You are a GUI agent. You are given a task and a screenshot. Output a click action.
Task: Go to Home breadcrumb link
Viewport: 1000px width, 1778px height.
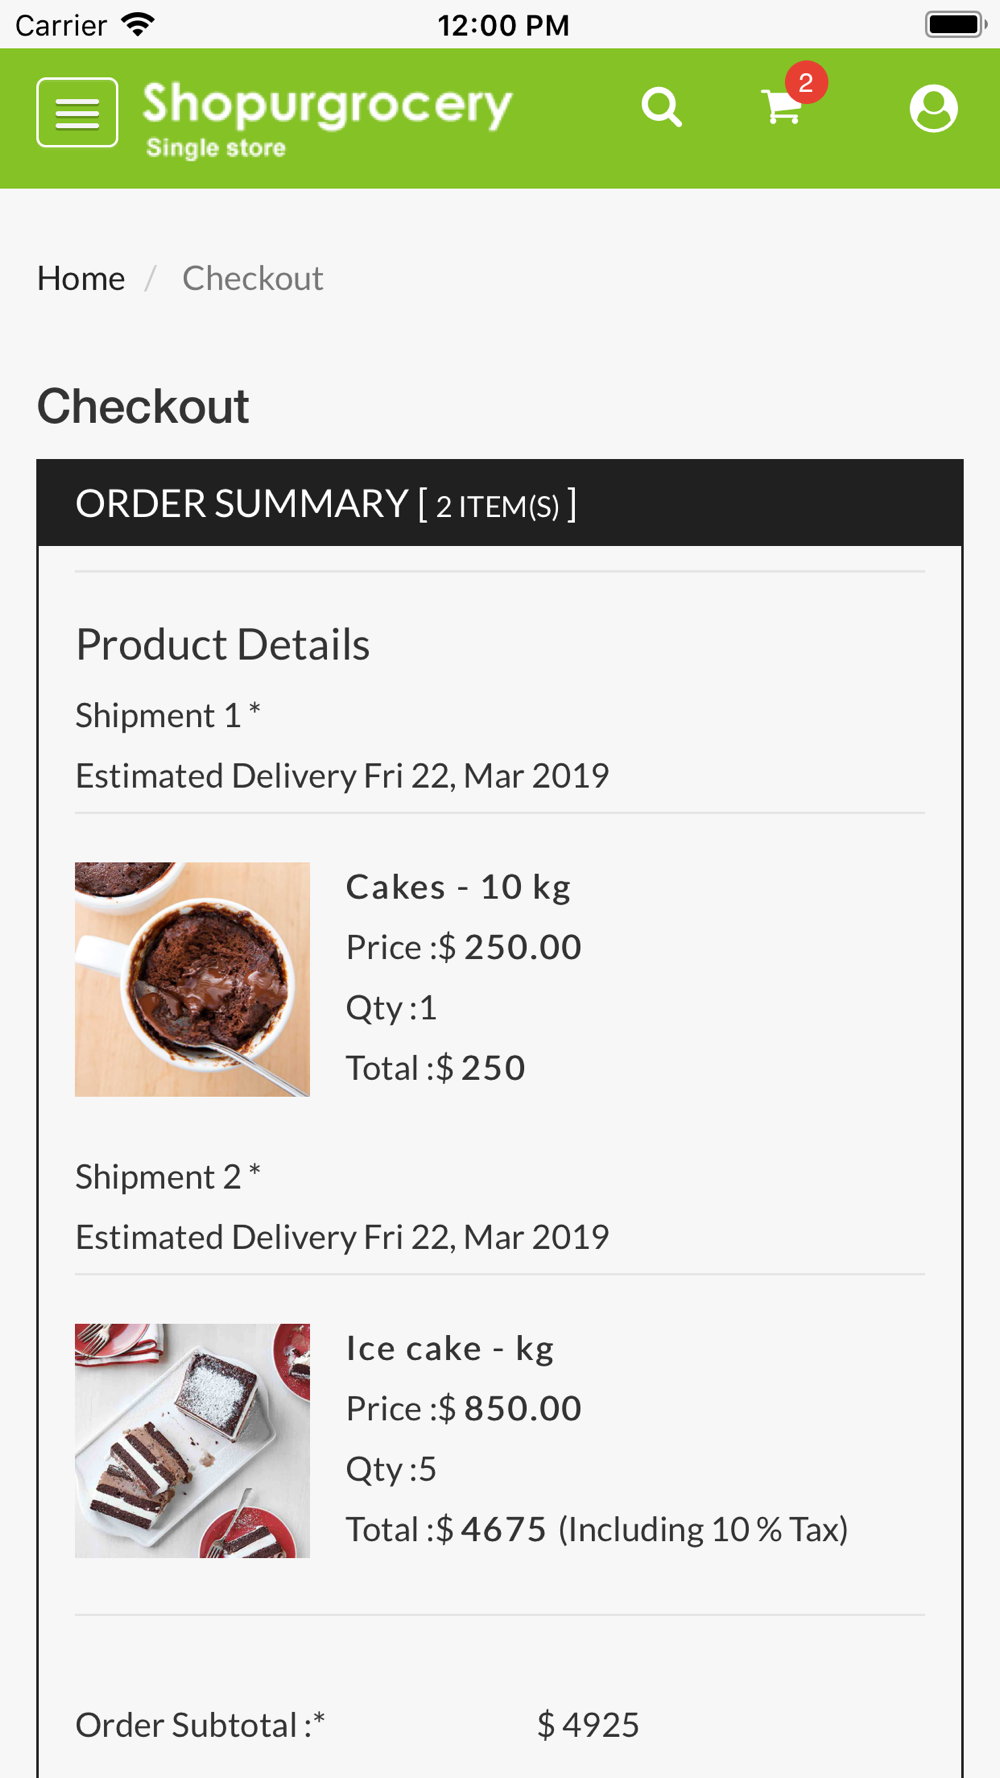pyautogui.click(x=81, y=278)
